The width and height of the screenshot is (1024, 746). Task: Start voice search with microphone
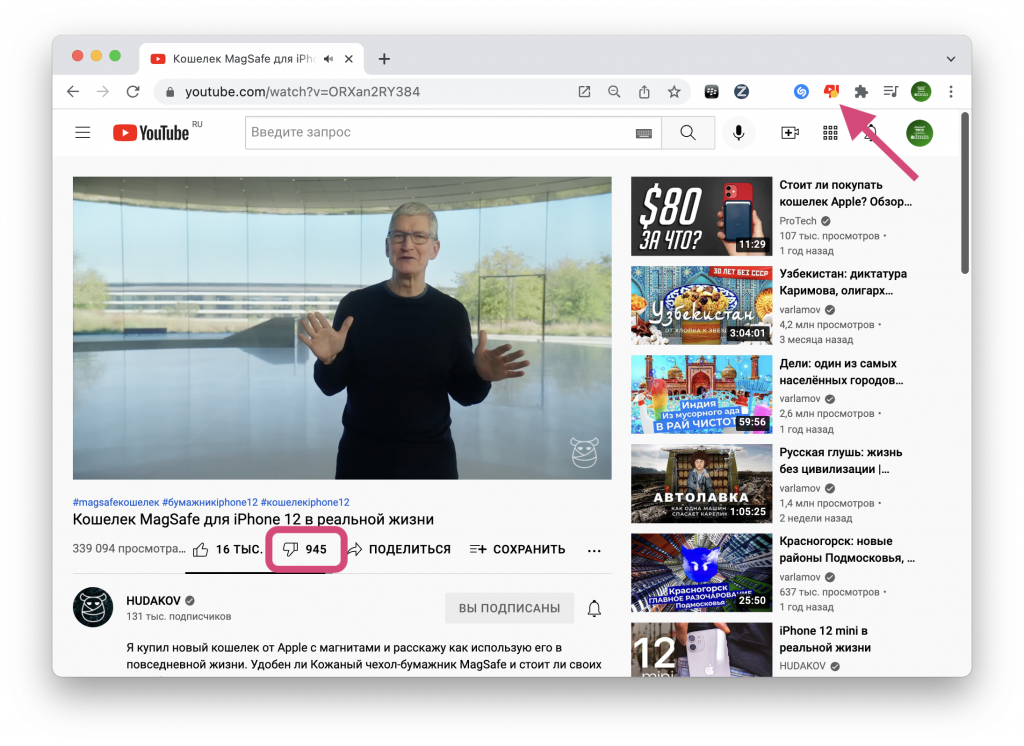pos(739,133)
